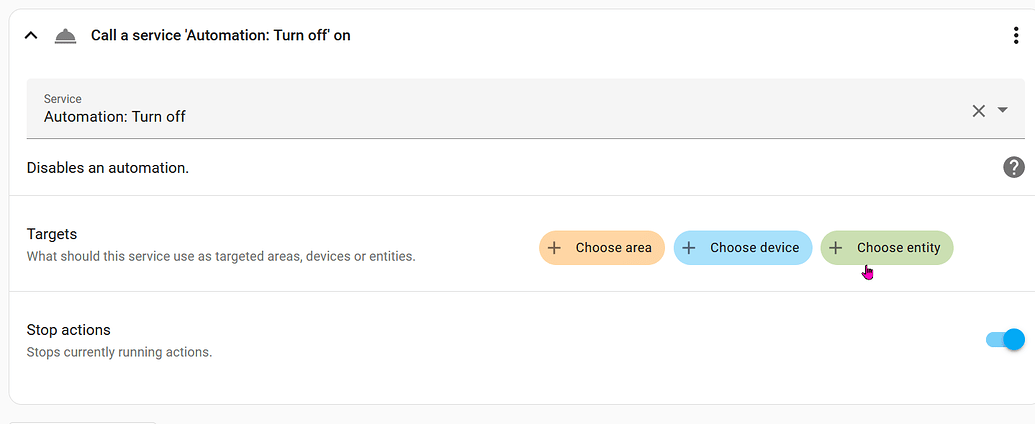Click the plus icon on Choose area

554,248
